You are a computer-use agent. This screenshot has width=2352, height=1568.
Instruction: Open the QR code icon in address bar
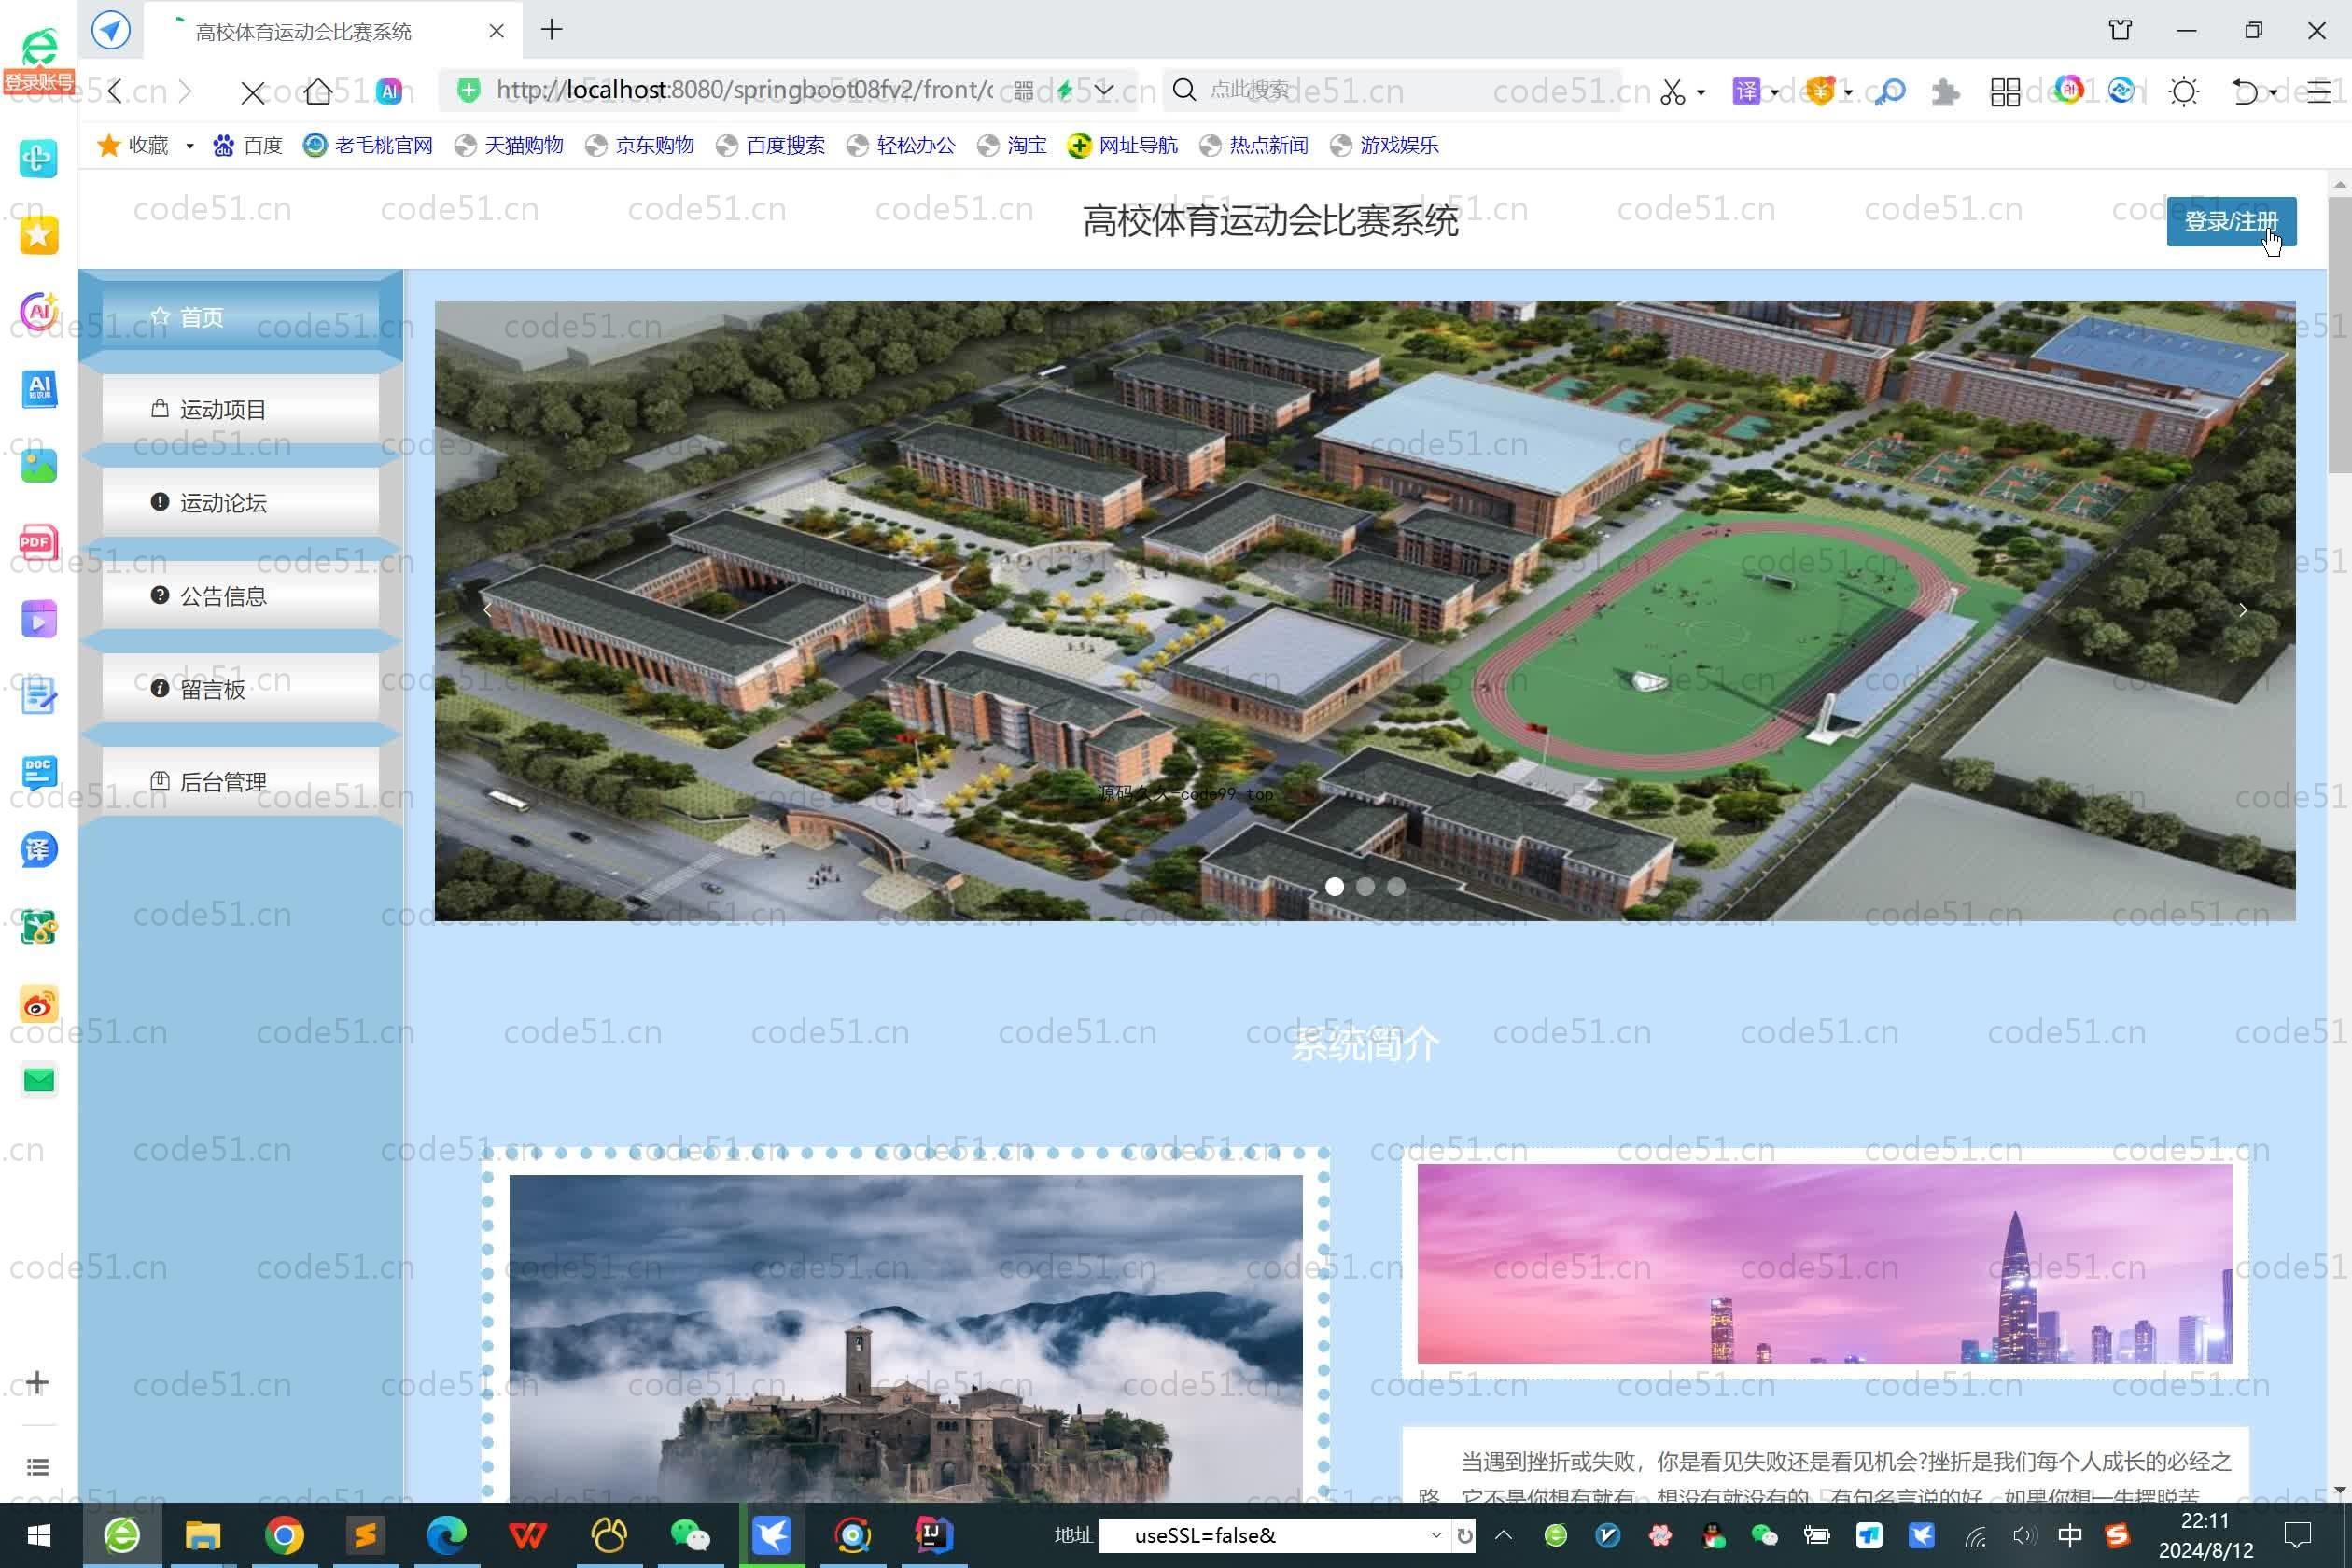(1023, 91)
